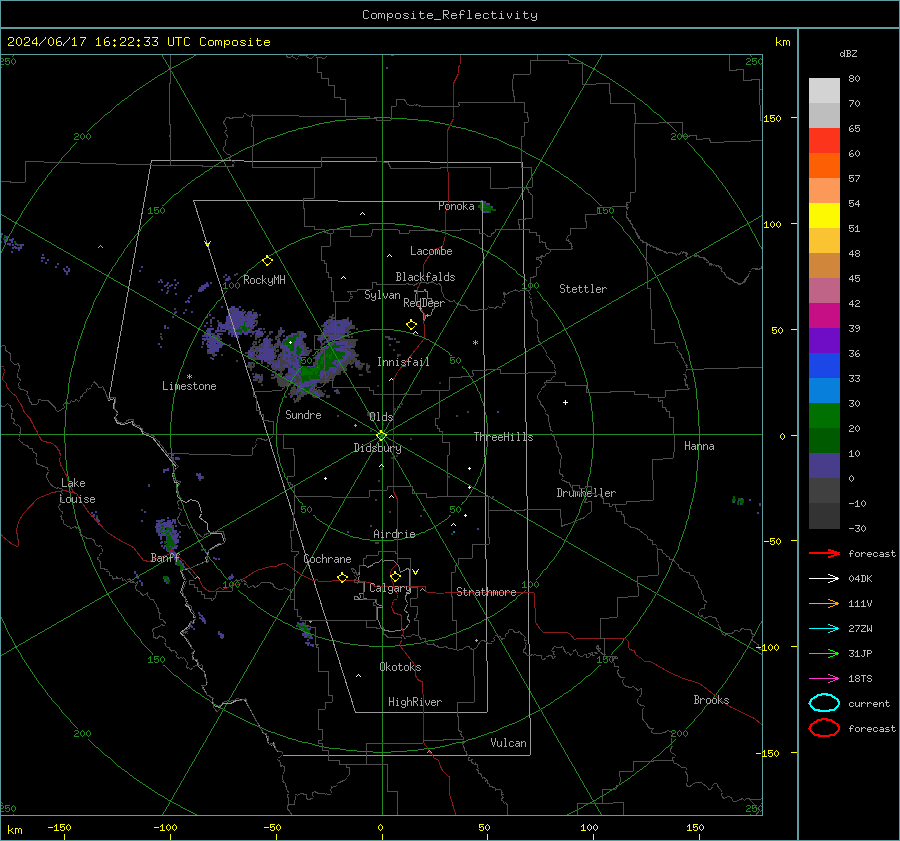Click the dBZ legend heading

point(848,53)
